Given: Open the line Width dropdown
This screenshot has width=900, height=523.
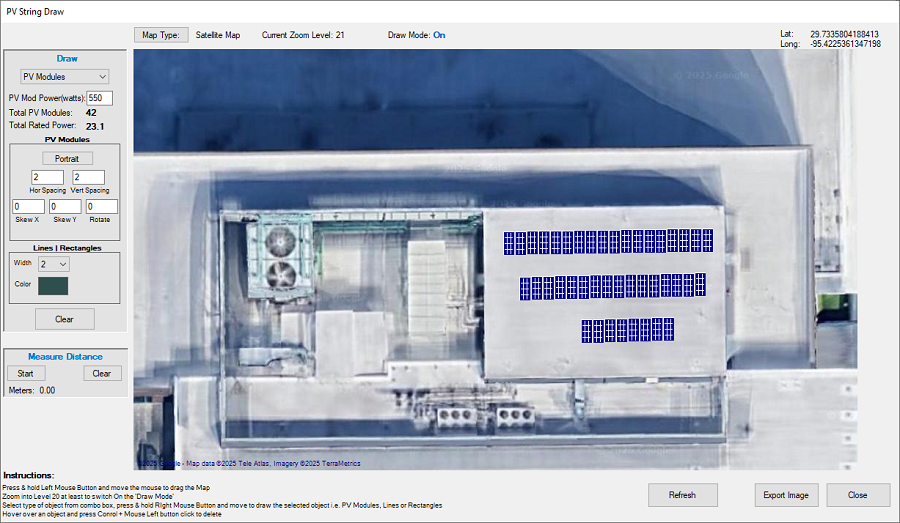Looking at the screenshot, I should click(54, 264).
